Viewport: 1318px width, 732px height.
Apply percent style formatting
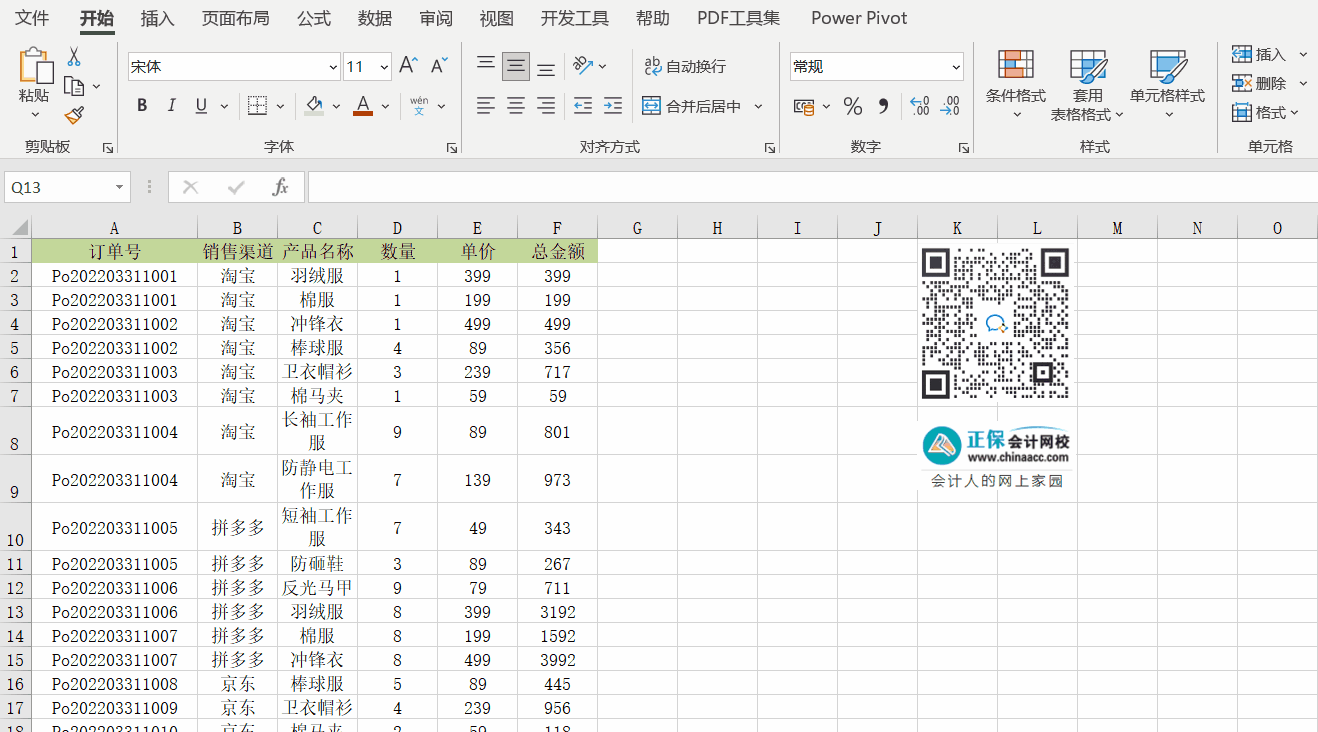[853, 106]
